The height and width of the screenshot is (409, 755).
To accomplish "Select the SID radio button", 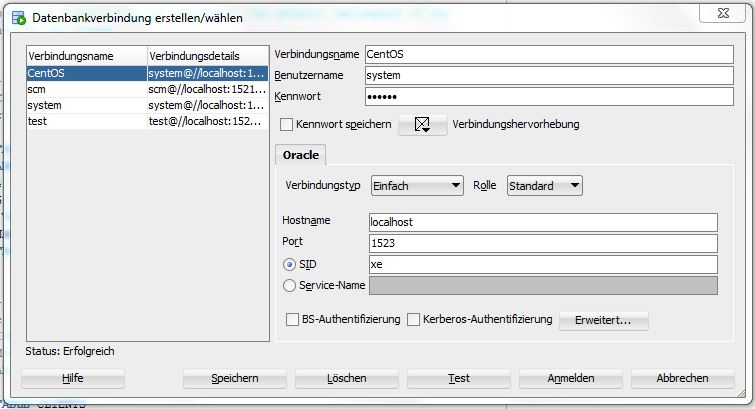I will click(289, 264).
